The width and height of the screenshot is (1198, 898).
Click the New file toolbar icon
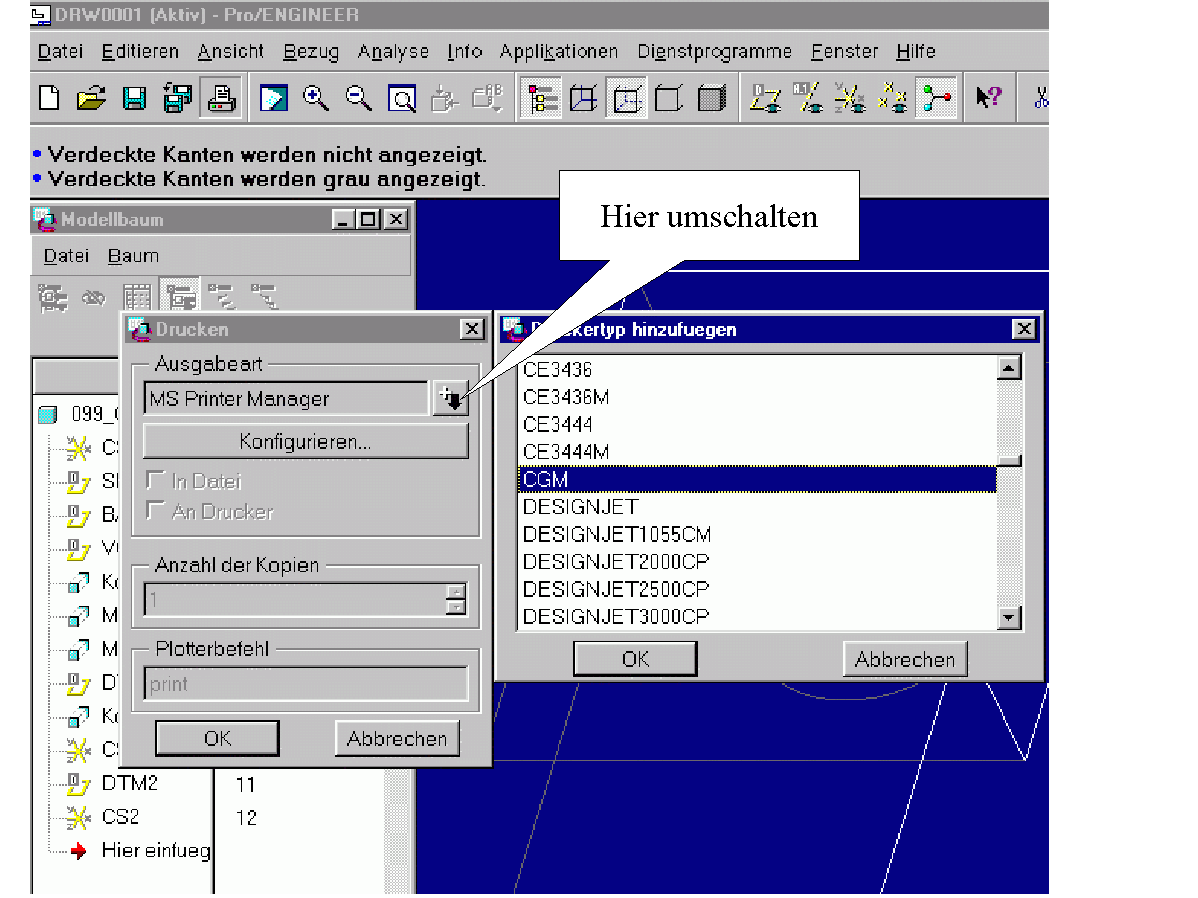pos(50,98)
